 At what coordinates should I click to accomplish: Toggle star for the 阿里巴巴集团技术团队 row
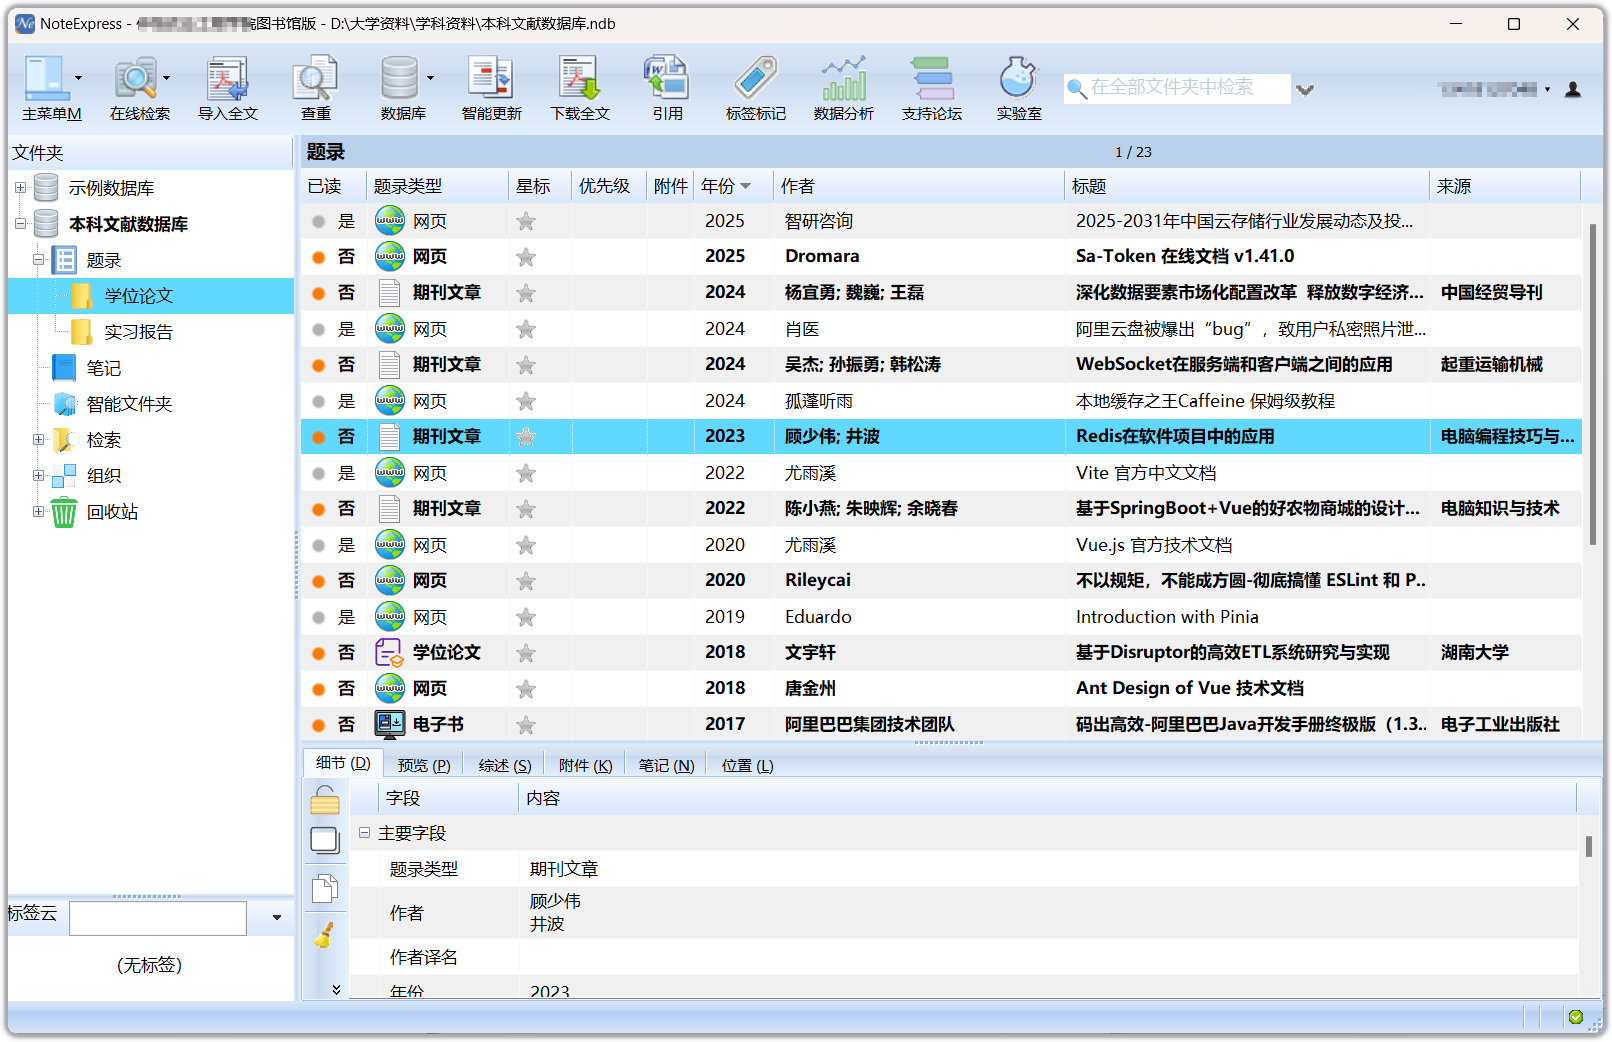(x=526, y=725)
